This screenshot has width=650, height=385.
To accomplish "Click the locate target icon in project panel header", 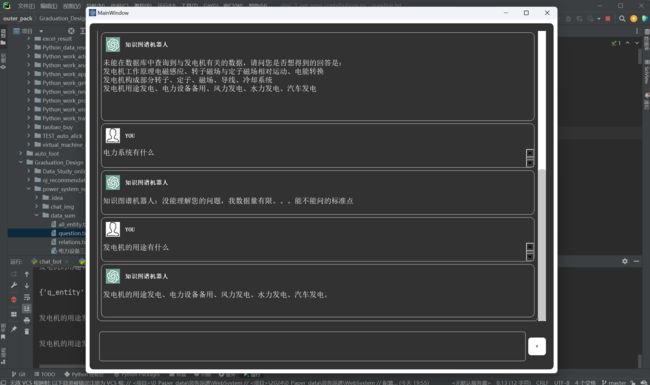I will coord(71,31).
